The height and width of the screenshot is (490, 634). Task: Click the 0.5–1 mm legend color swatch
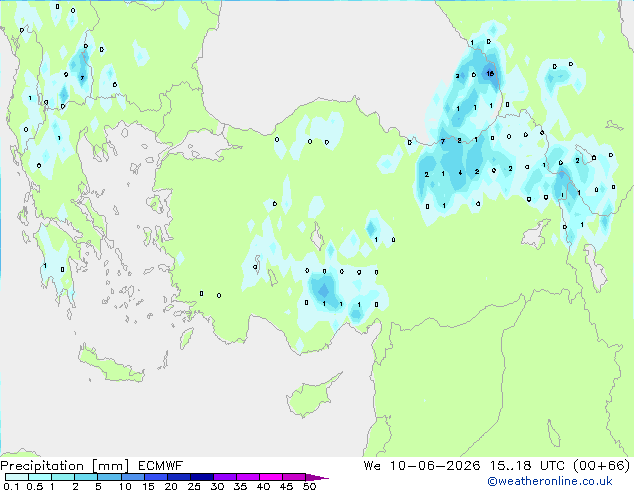click(40, 477)
